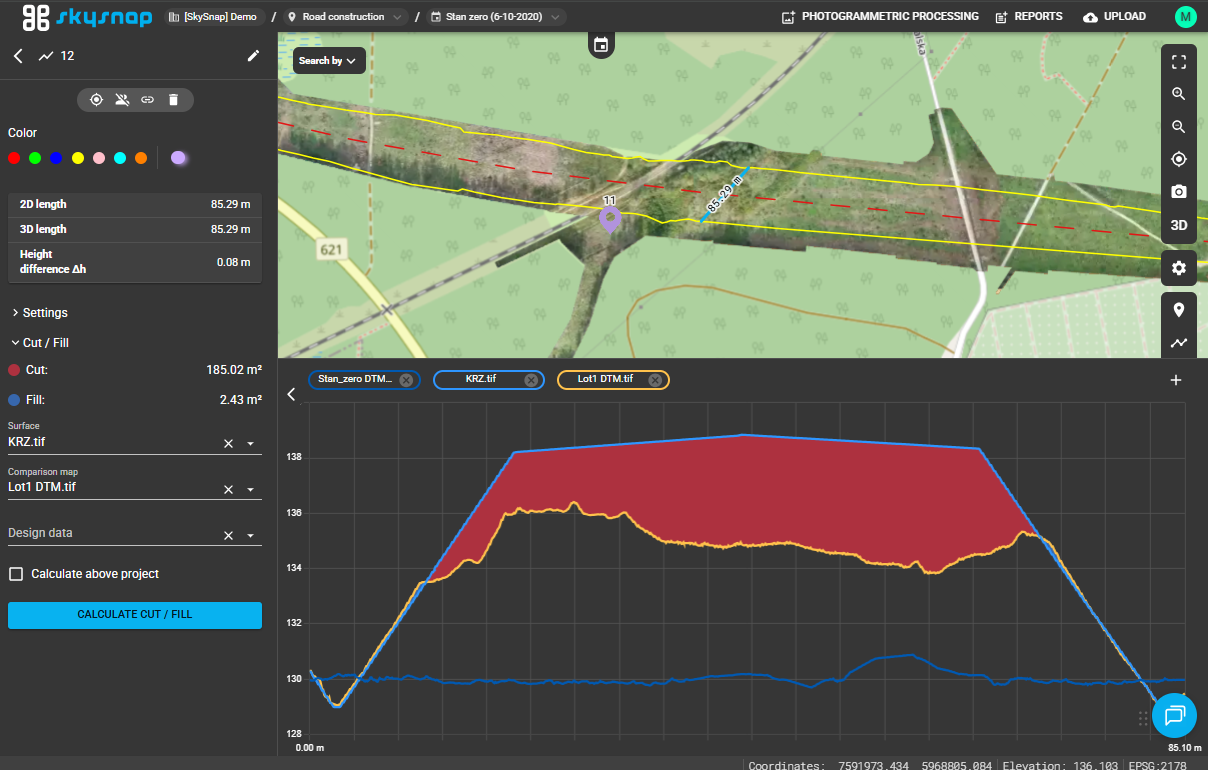
Task: Open Stan zero (6-10-2020) dataset dropdown
Action: (x=496, y=17)
